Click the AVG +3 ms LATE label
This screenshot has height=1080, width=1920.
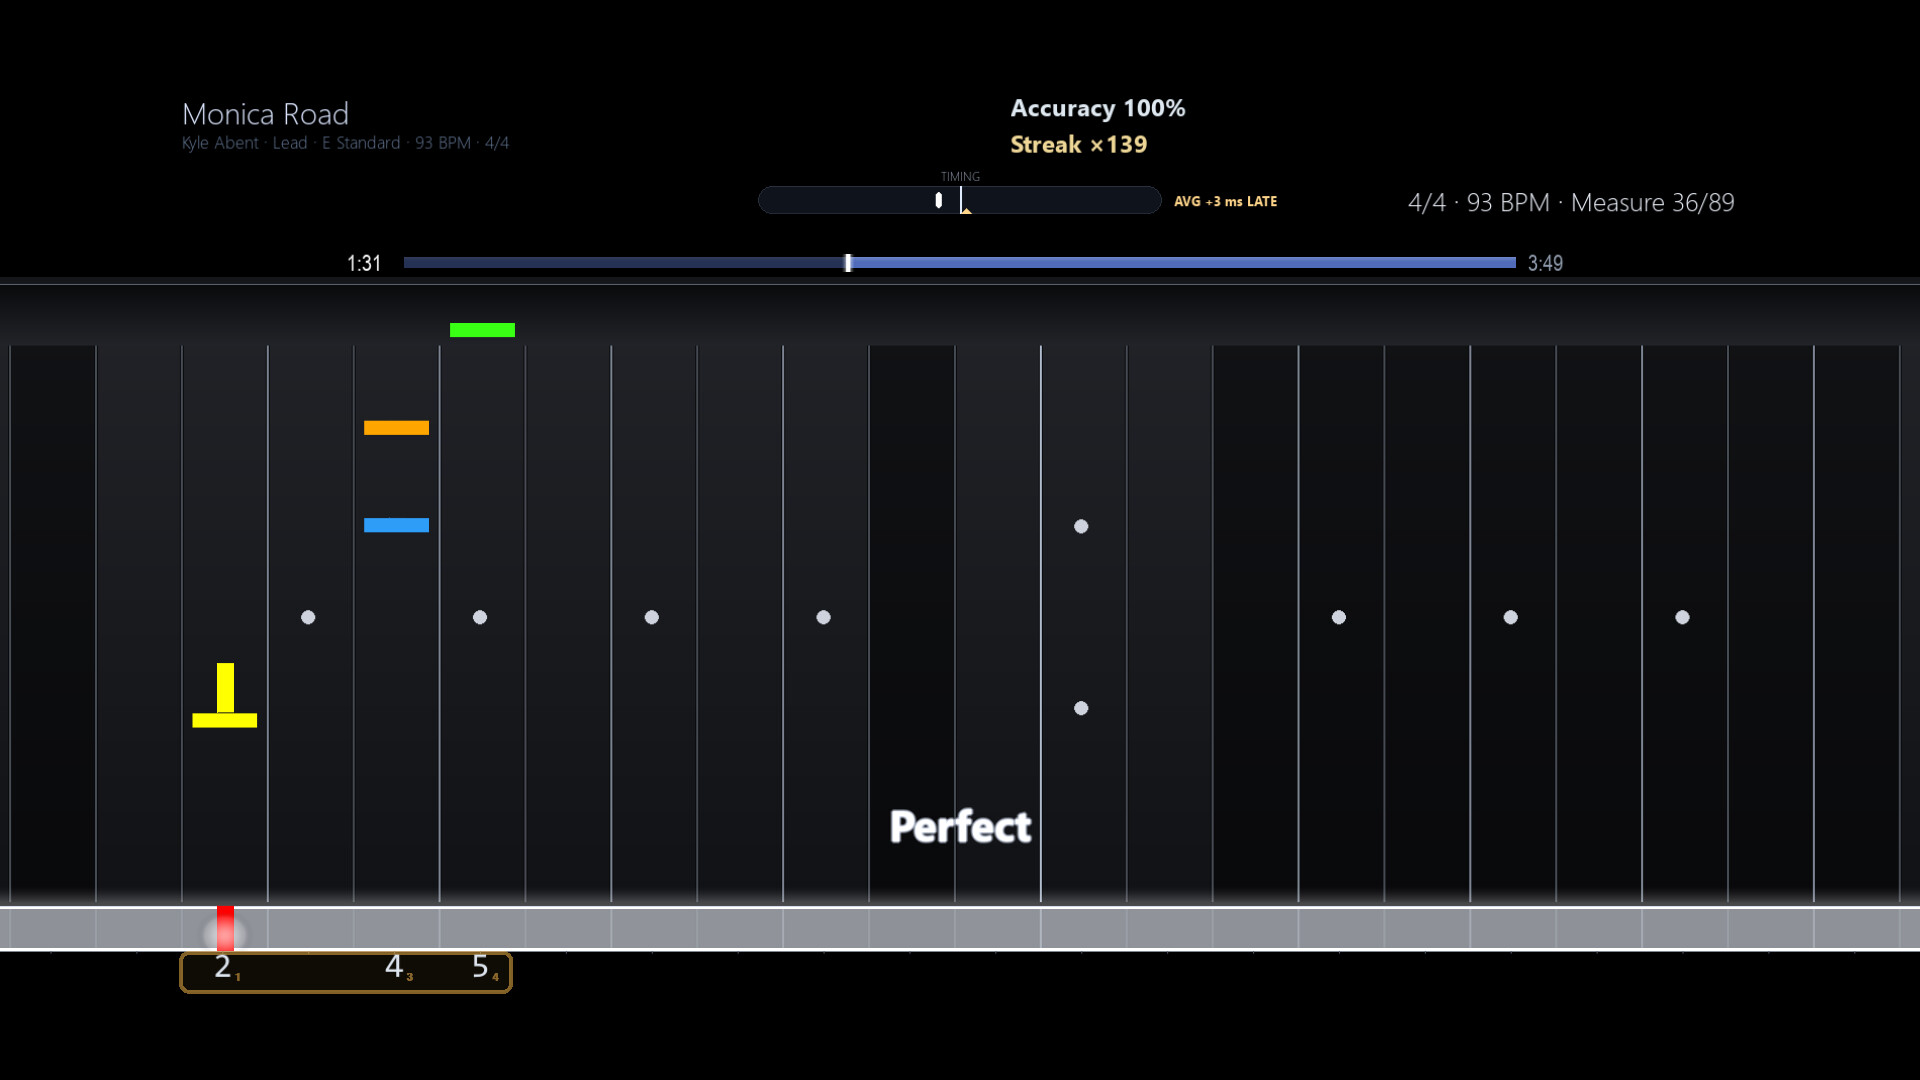(1225, 201)
